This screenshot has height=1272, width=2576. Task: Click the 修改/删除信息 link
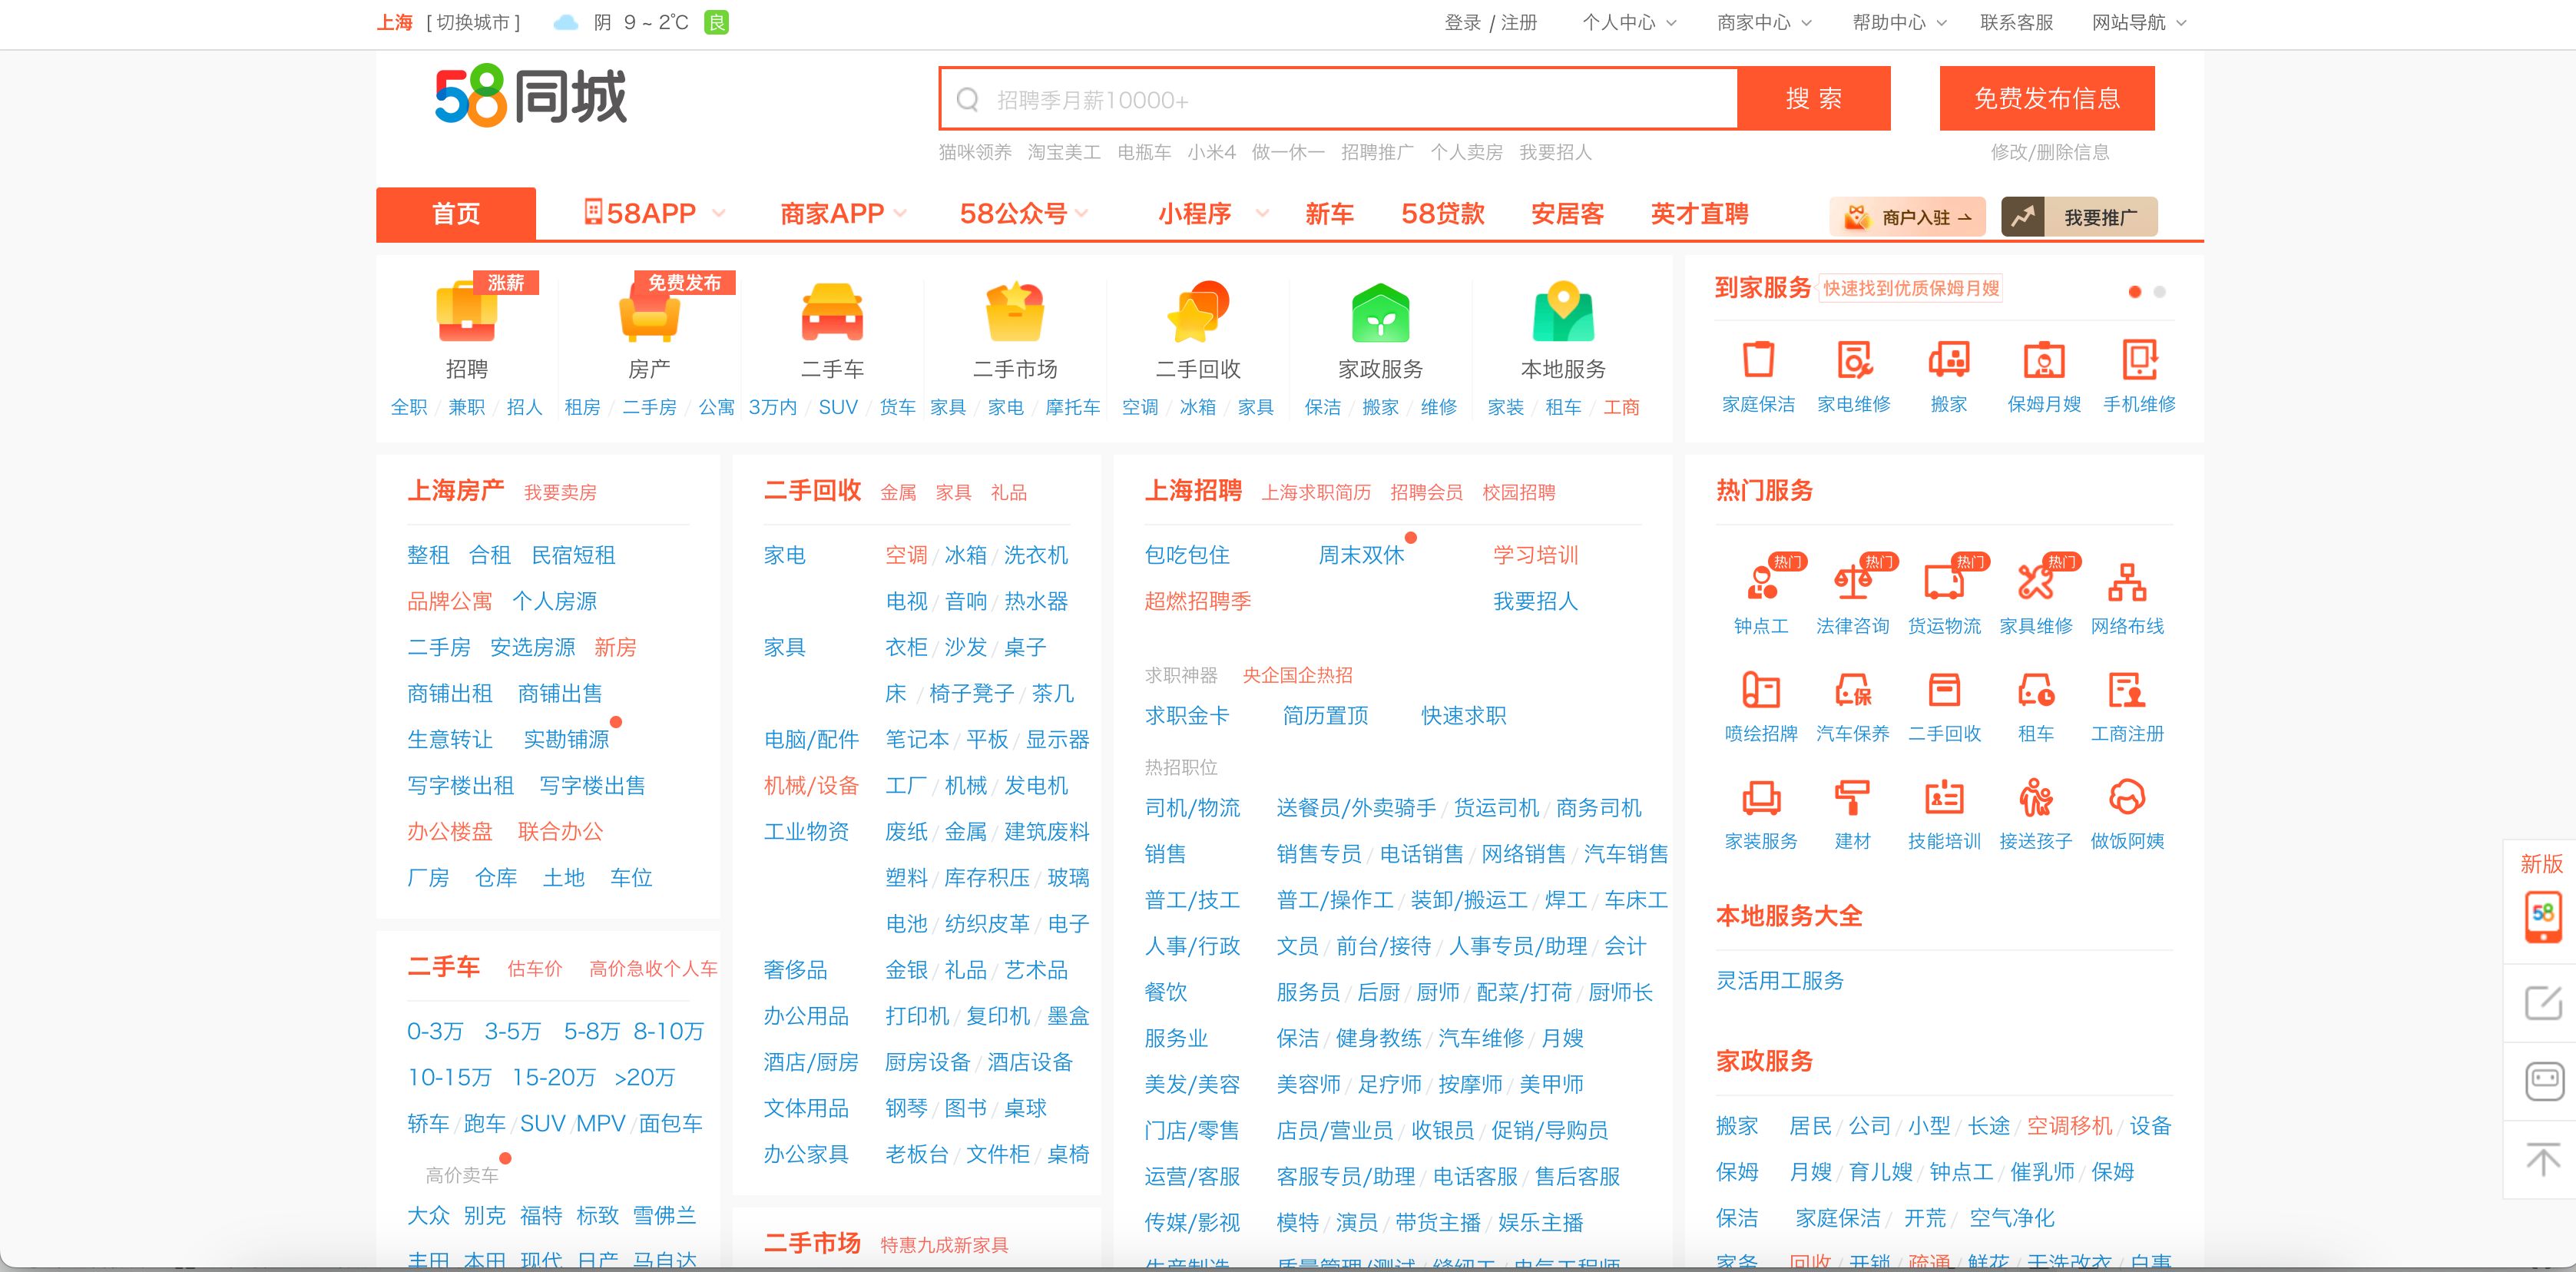point(2049,152)
